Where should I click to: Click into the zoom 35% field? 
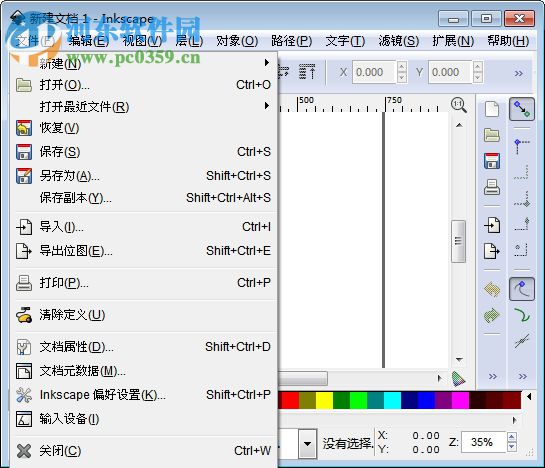(x=483, y=442)
